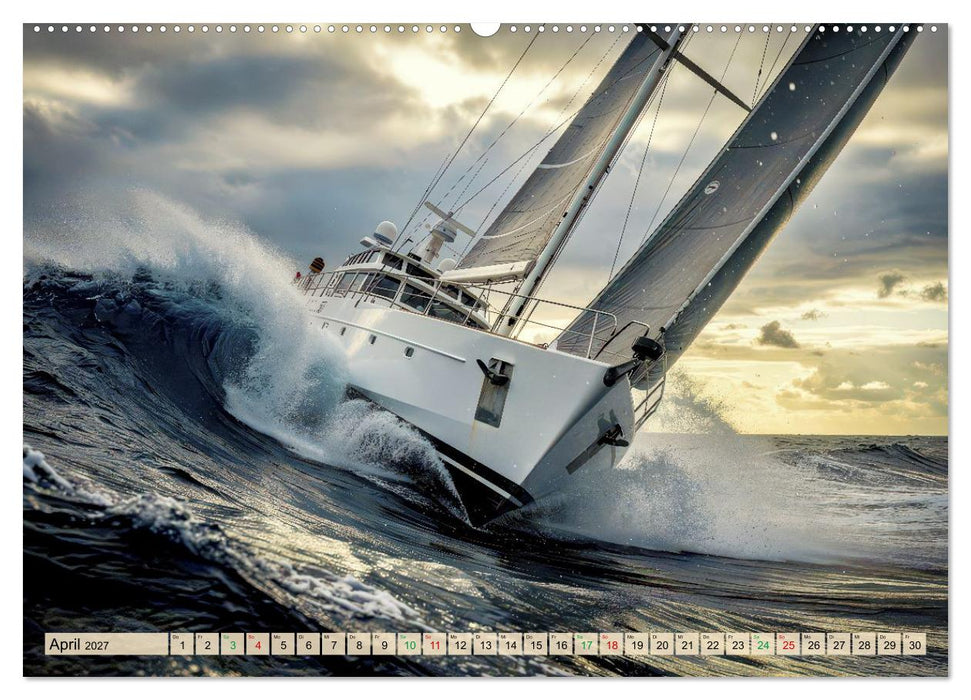Pick day 12 in the date row
This screenshot has height=700, width=971.
460,644
